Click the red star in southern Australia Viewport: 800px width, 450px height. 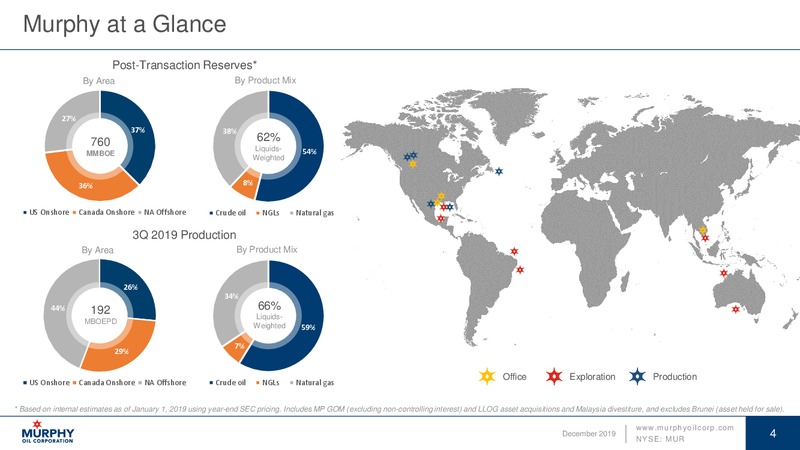(x=735, y=309)
